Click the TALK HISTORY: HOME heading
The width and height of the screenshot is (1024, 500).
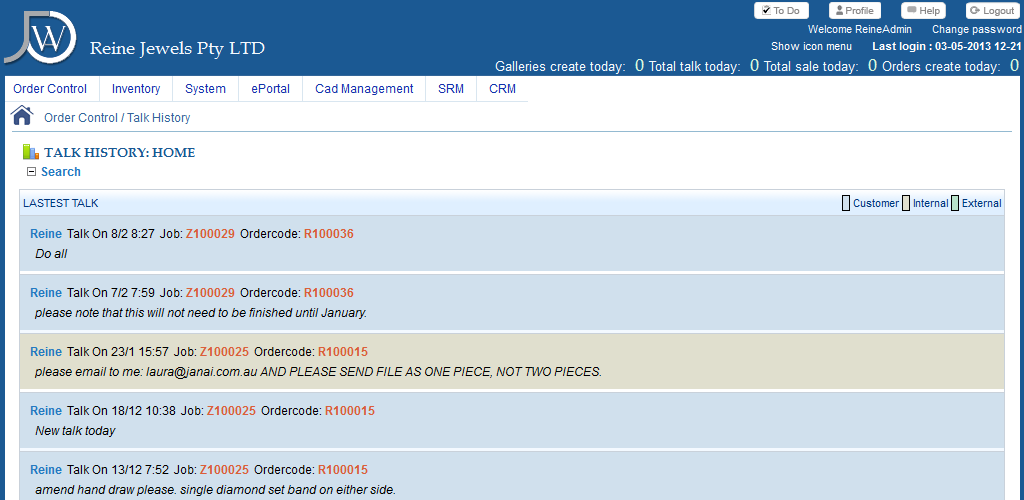click(120, 153)
